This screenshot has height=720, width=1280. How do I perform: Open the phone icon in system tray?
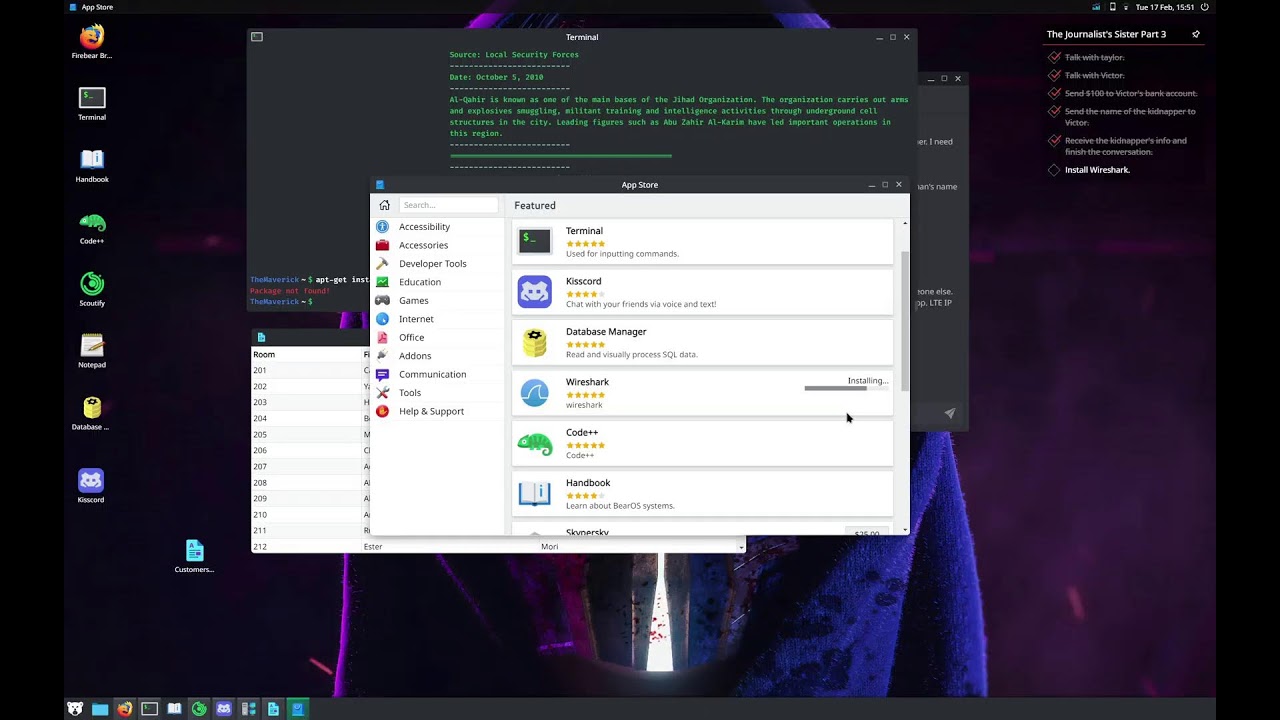pyautogui.click(x=1112, y=7)
